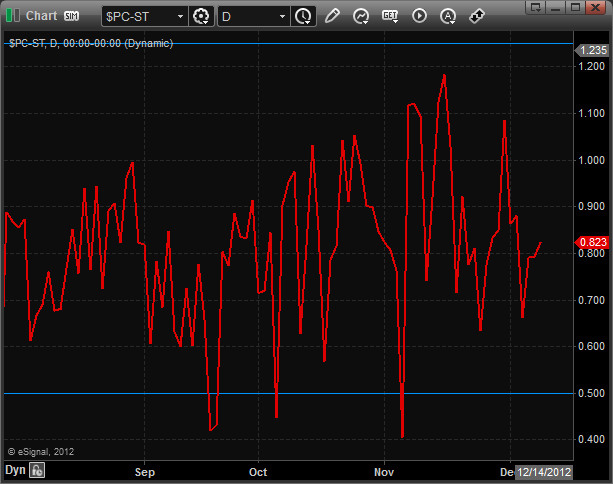Click inside the $PC-ST symbol field

(139, 16)
